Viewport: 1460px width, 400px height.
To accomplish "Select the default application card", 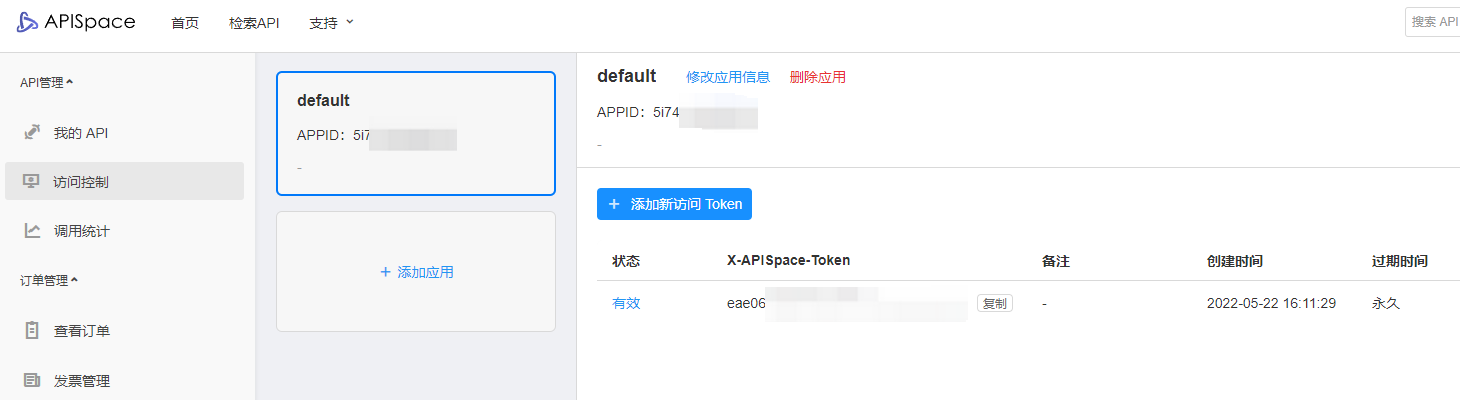I will 416,134.
